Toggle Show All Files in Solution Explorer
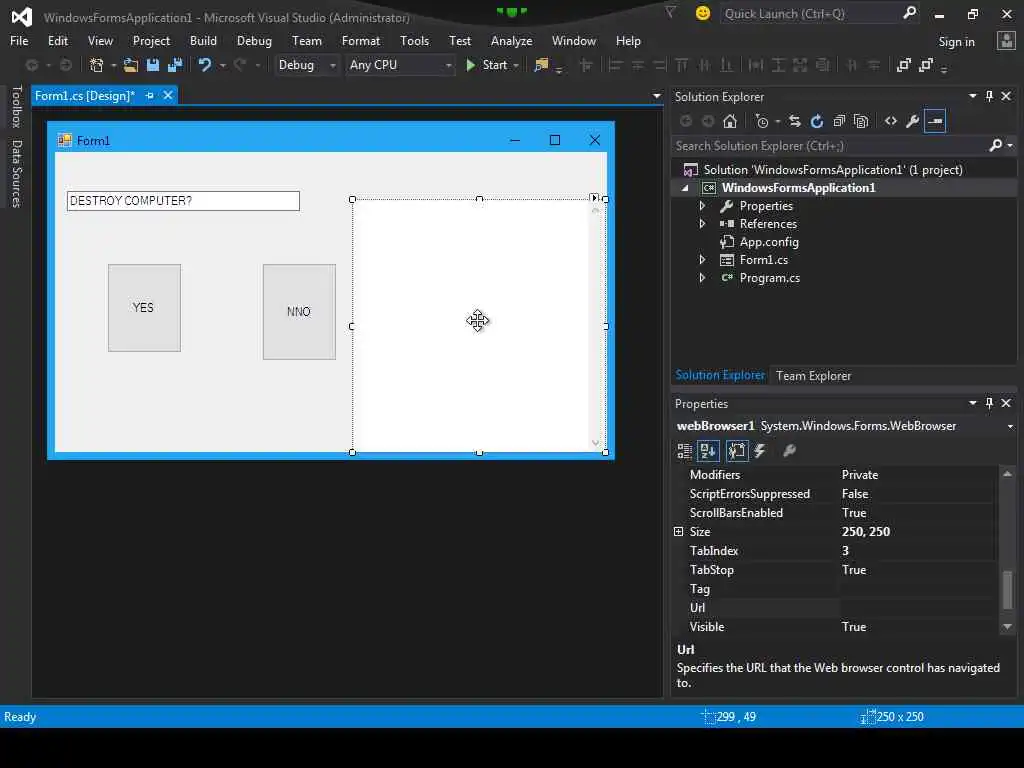Image resolution: width=1024 pixels, height=768 pixels. pyautogui.click(x=861, y=121)
